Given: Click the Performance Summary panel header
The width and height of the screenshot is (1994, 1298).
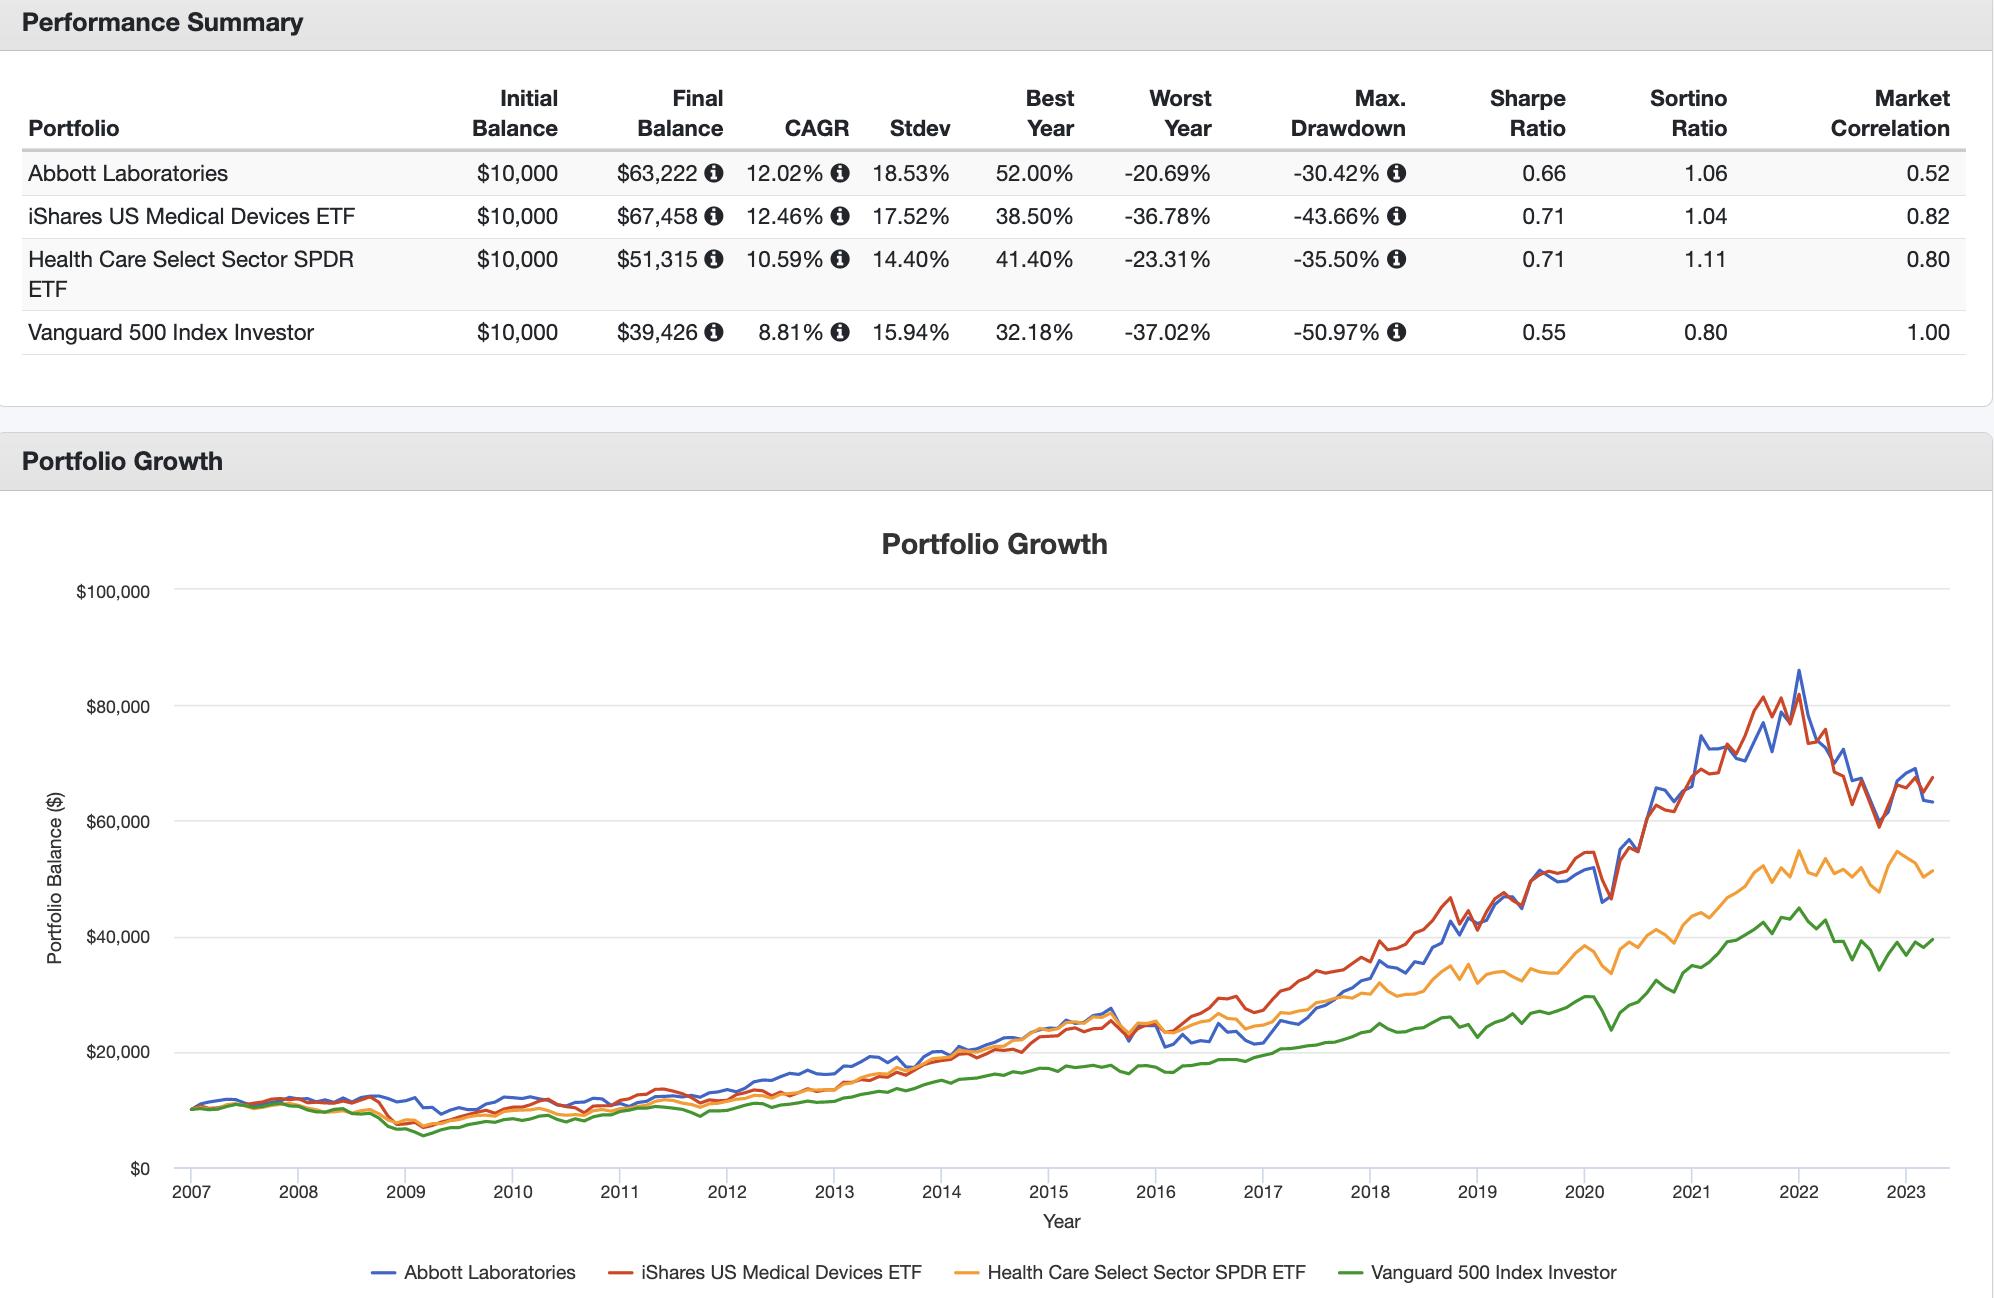Looking at the screenshot, I should click(162, 22).
